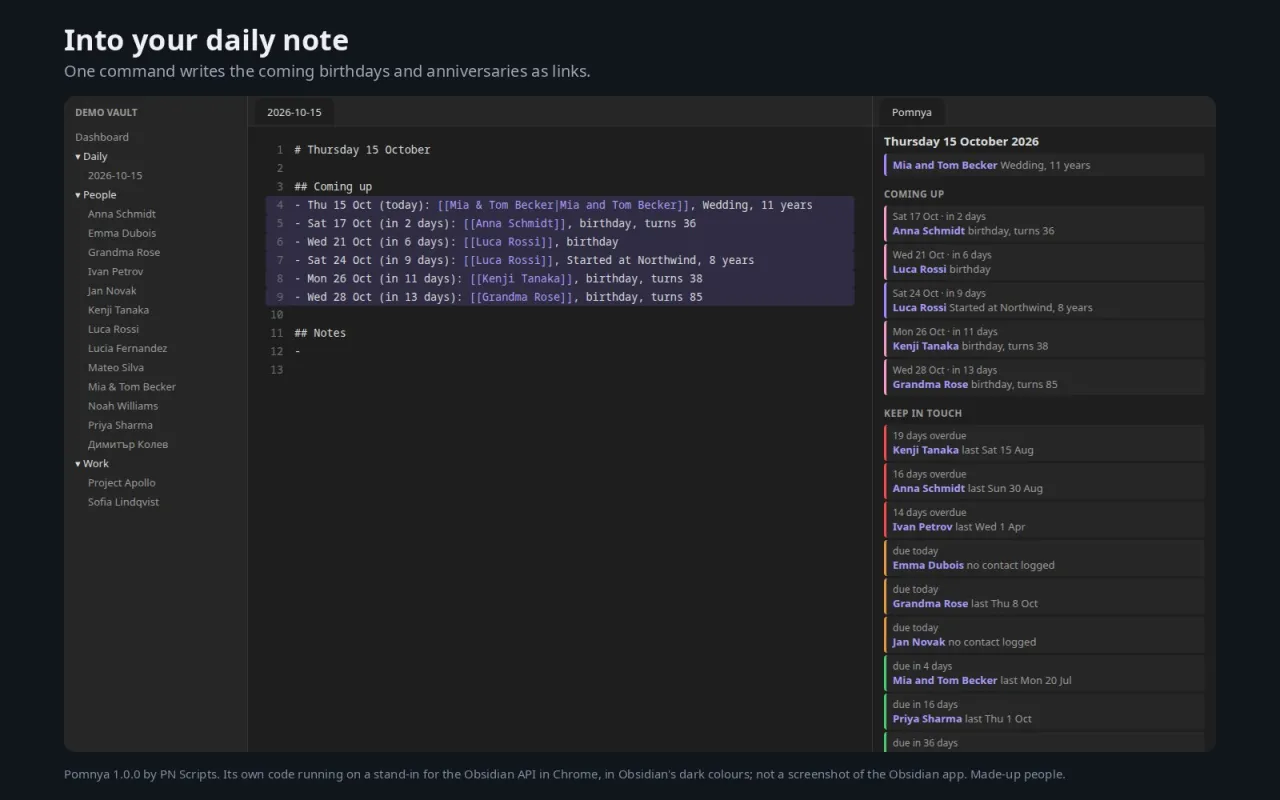1280x800 pixels.
Task: Open Mia and Tom Becker's Wedding entry in Pomnya
Action: [x=1044, y=165]
